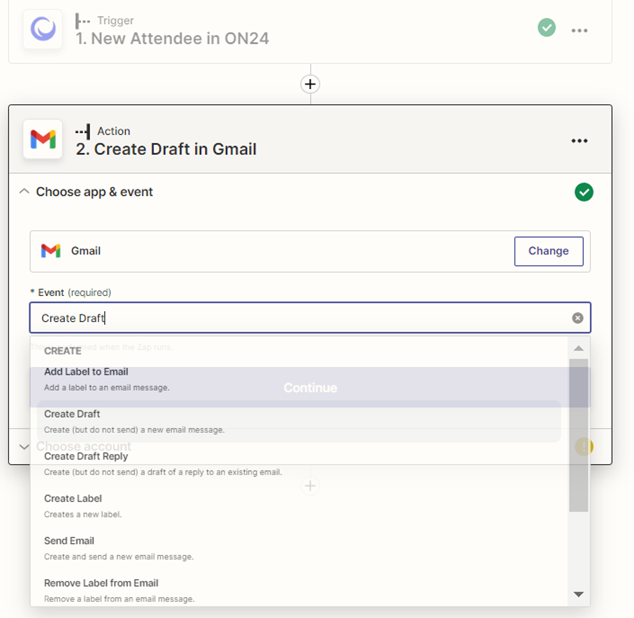Click the Change app button

point(548,251)
